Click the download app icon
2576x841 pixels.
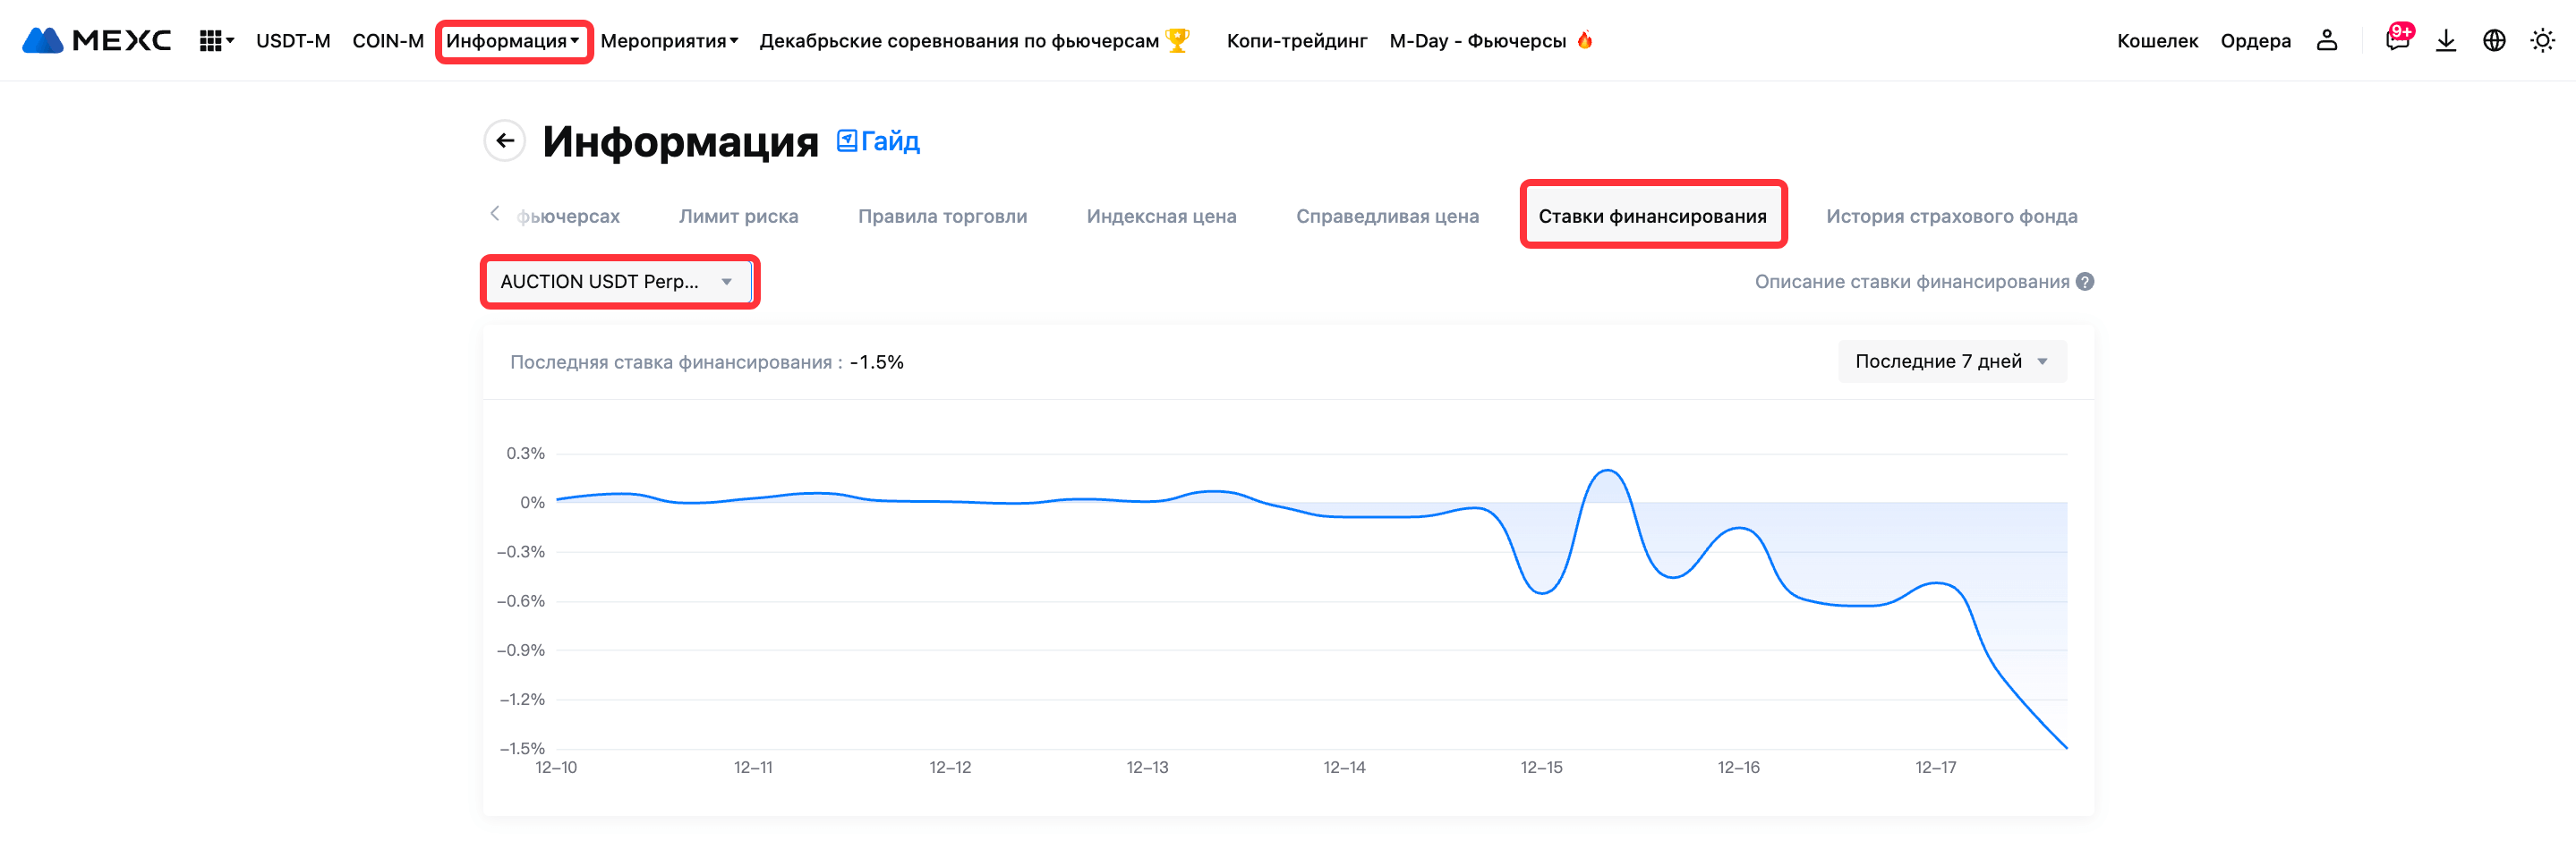click(2446, 41)
